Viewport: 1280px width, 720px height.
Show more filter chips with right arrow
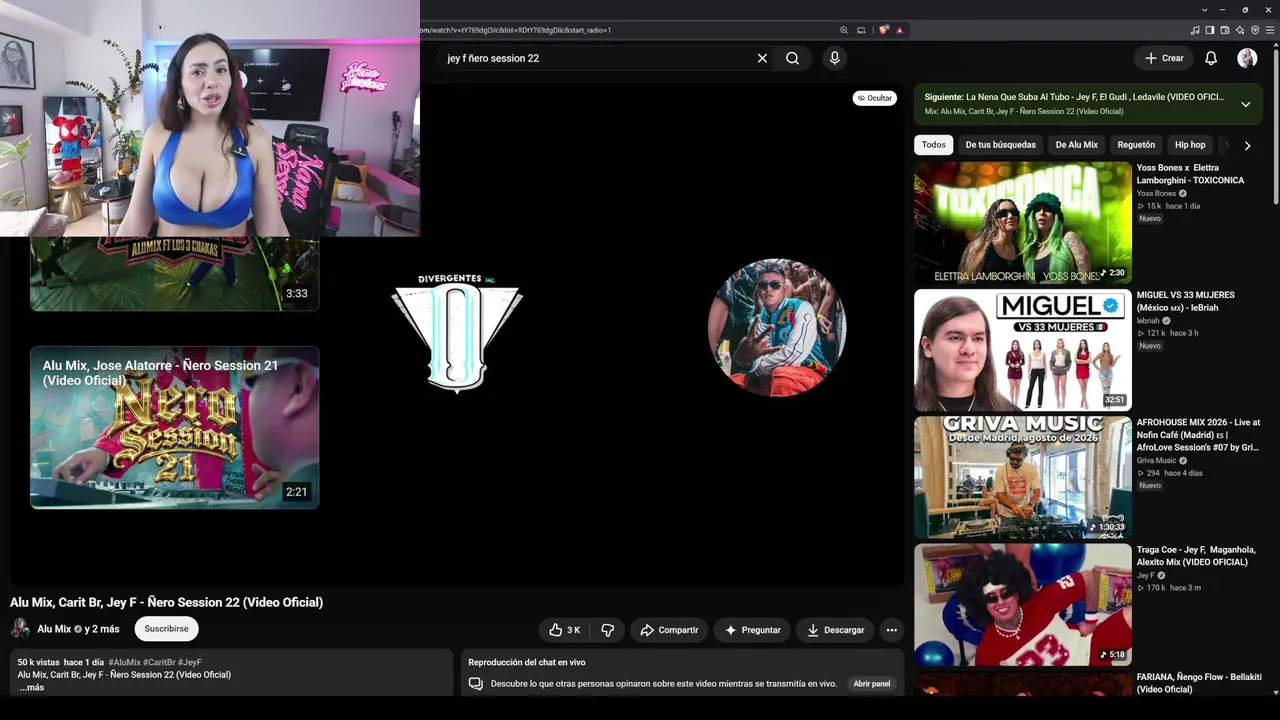point(1247,145)
